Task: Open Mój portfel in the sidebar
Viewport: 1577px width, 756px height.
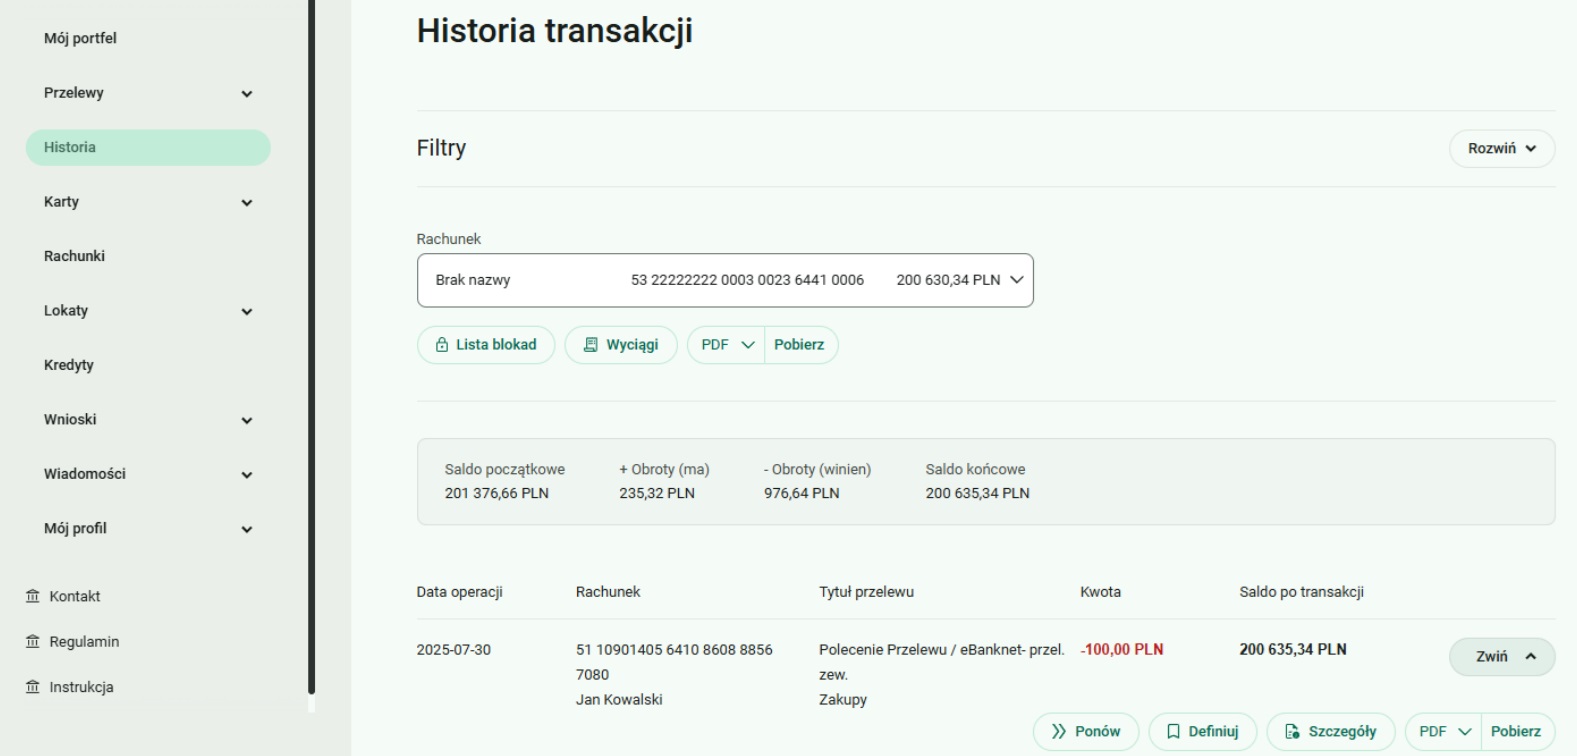Action: (80, 38)
